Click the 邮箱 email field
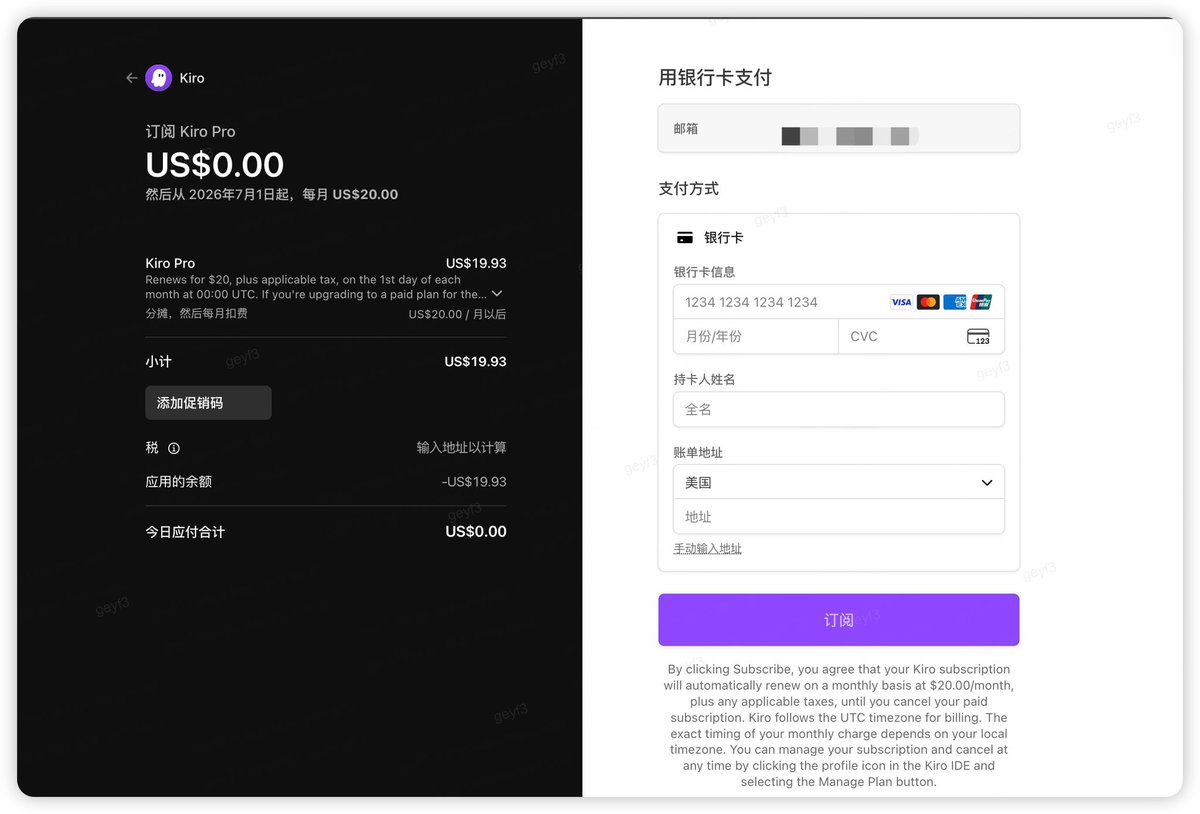 (x=839, y=129)
